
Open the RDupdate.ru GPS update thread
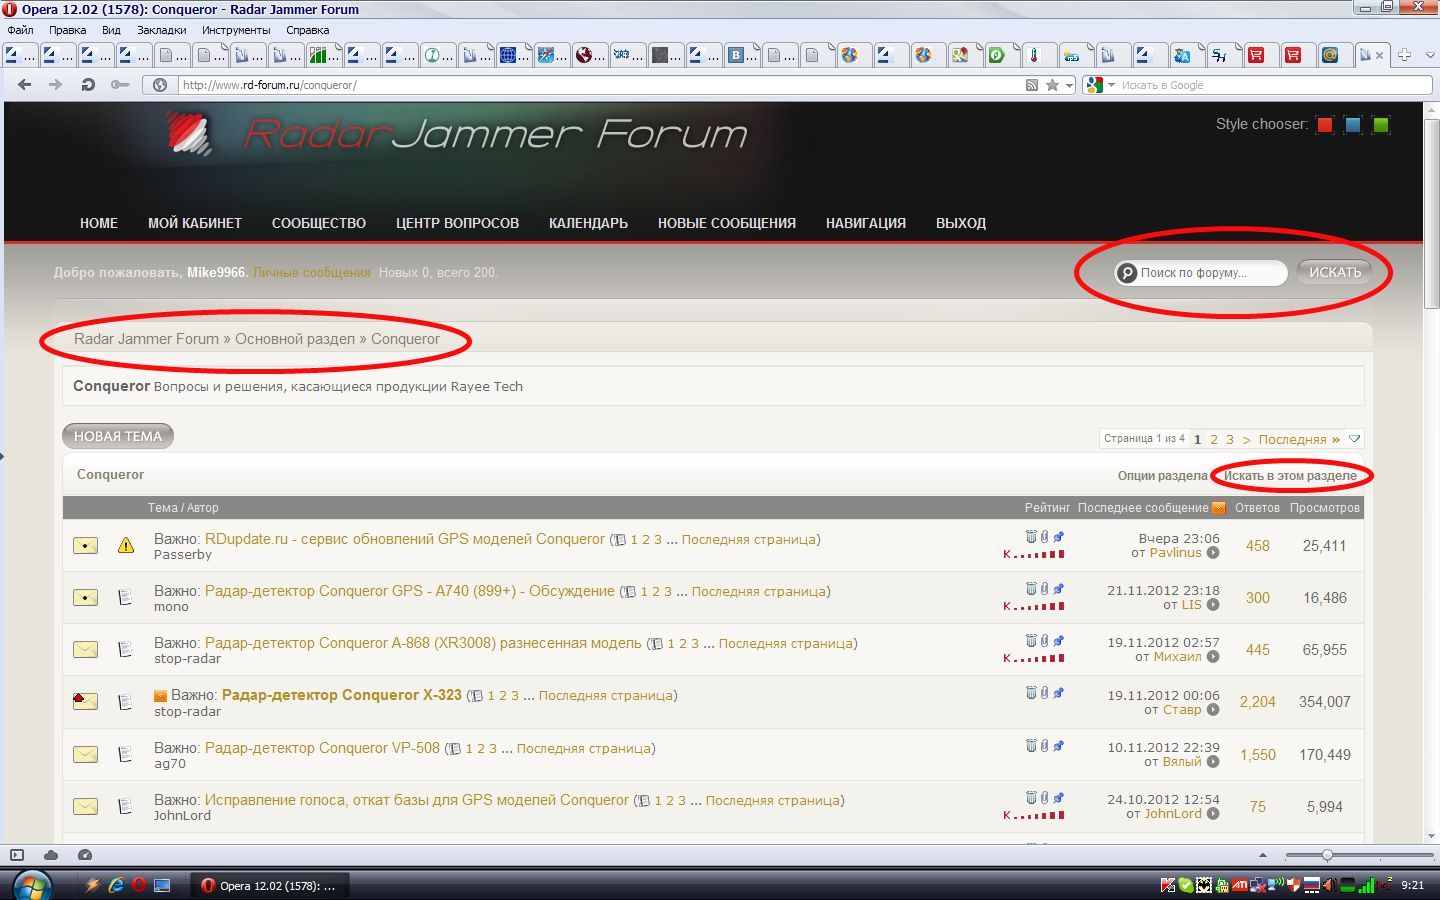(405, 539)
